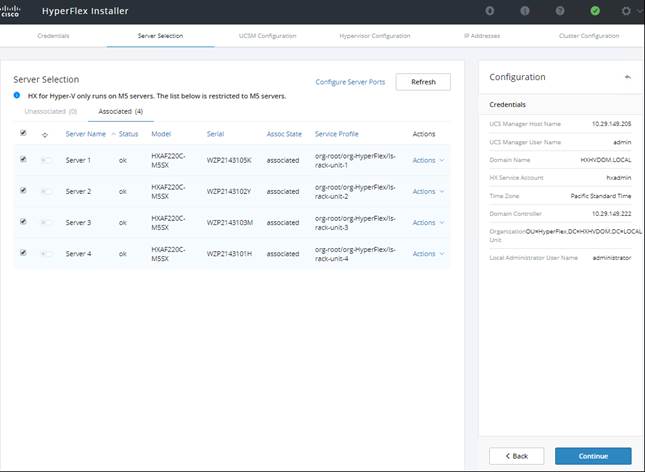645x472 pixels.
Task: Uncheck the Server 3 checkbox
Action: point(23,222)
